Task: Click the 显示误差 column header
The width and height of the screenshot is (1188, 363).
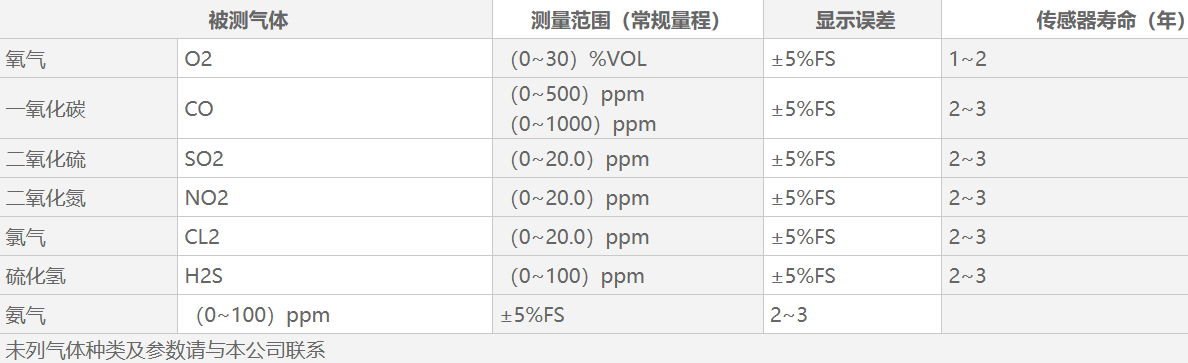Action: (852, 20)
